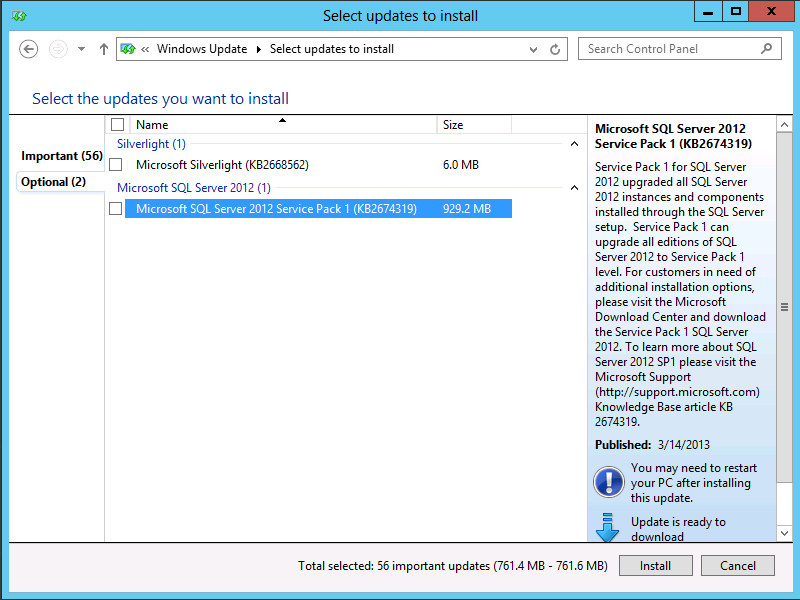Screen dimensions: 800x600
Task: Click the 929.2 MB size value
Action: (x=467, y=209)
